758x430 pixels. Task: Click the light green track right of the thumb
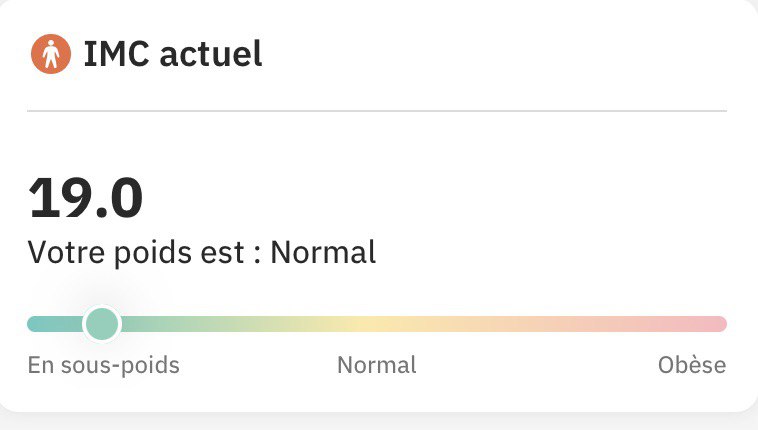pyautogui.click(x=193, y=324)
